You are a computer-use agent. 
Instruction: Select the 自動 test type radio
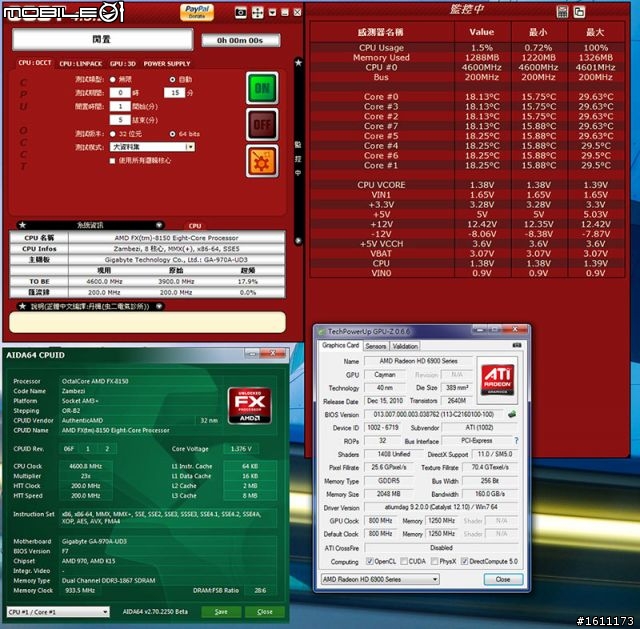click(172, 79)
